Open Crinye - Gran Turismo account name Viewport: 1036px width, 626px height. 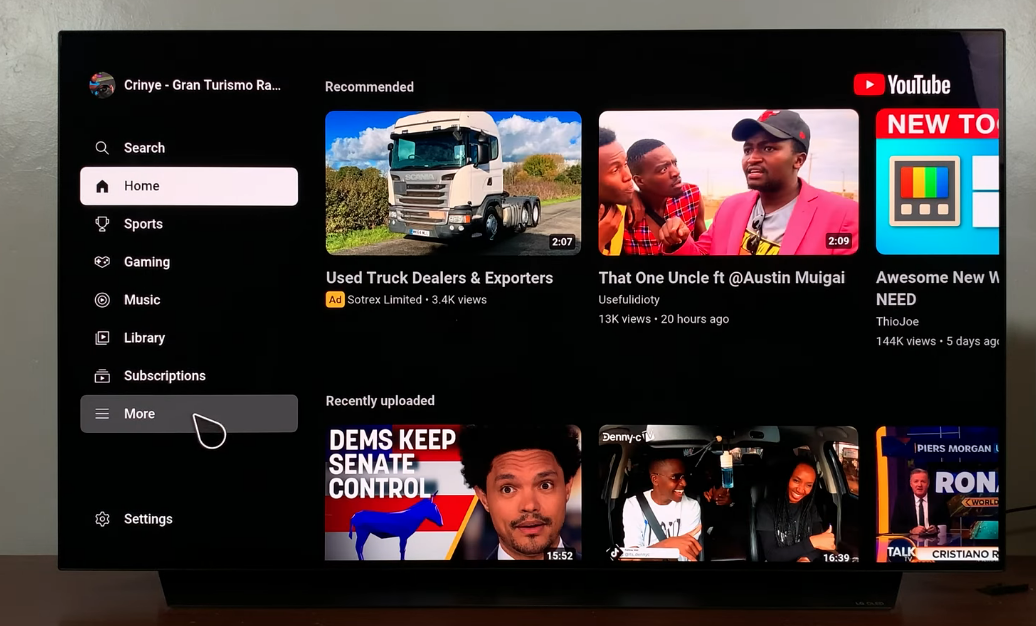click(x=202, y=85)
